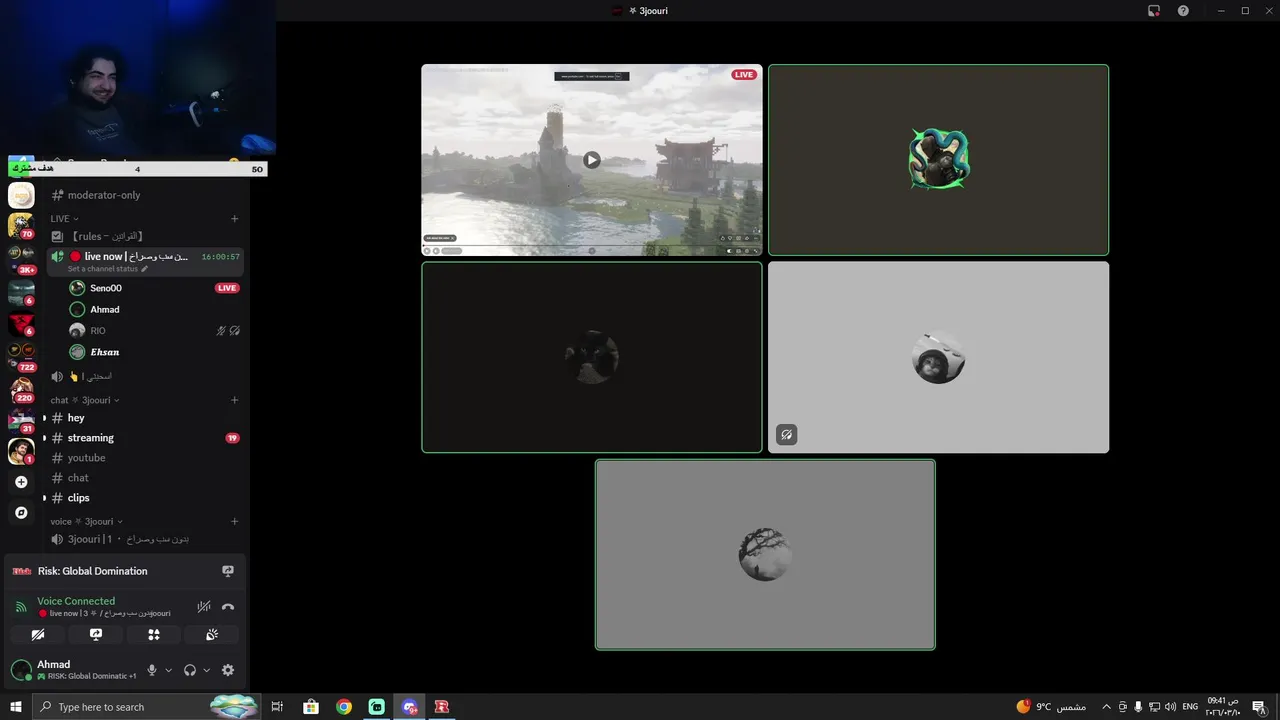Open Google Chrome from the taskbar
Screen dimensions: 1280x720
344,707
